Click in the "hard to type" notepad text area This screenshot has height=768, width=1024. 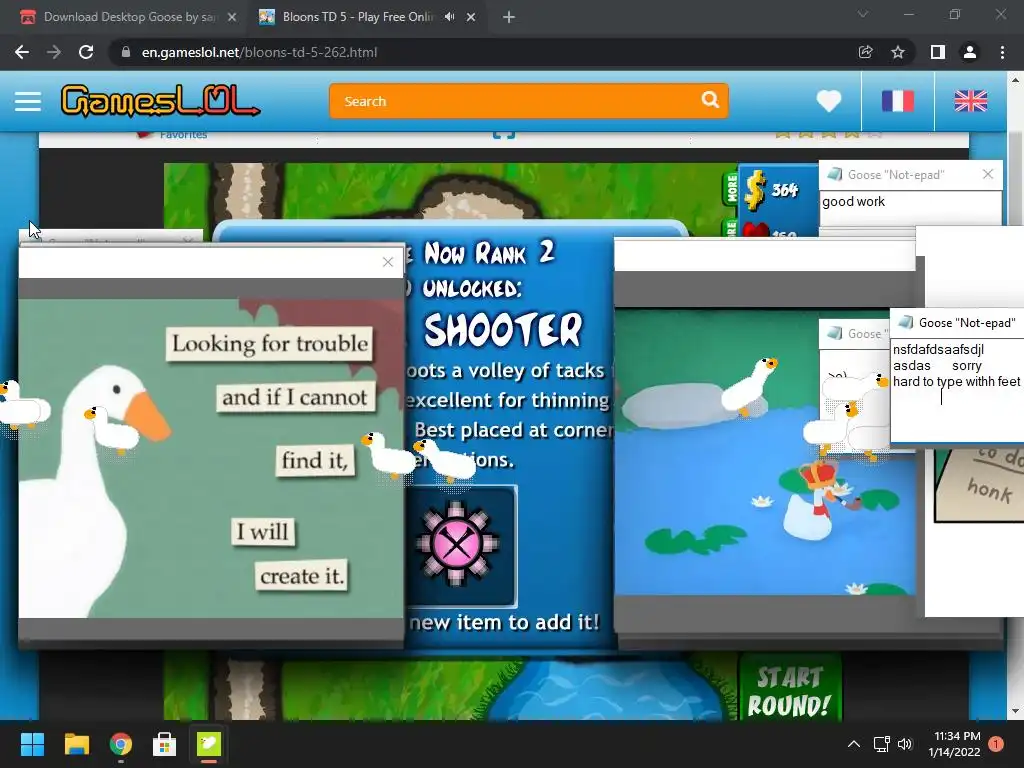[x=957, y=392]
